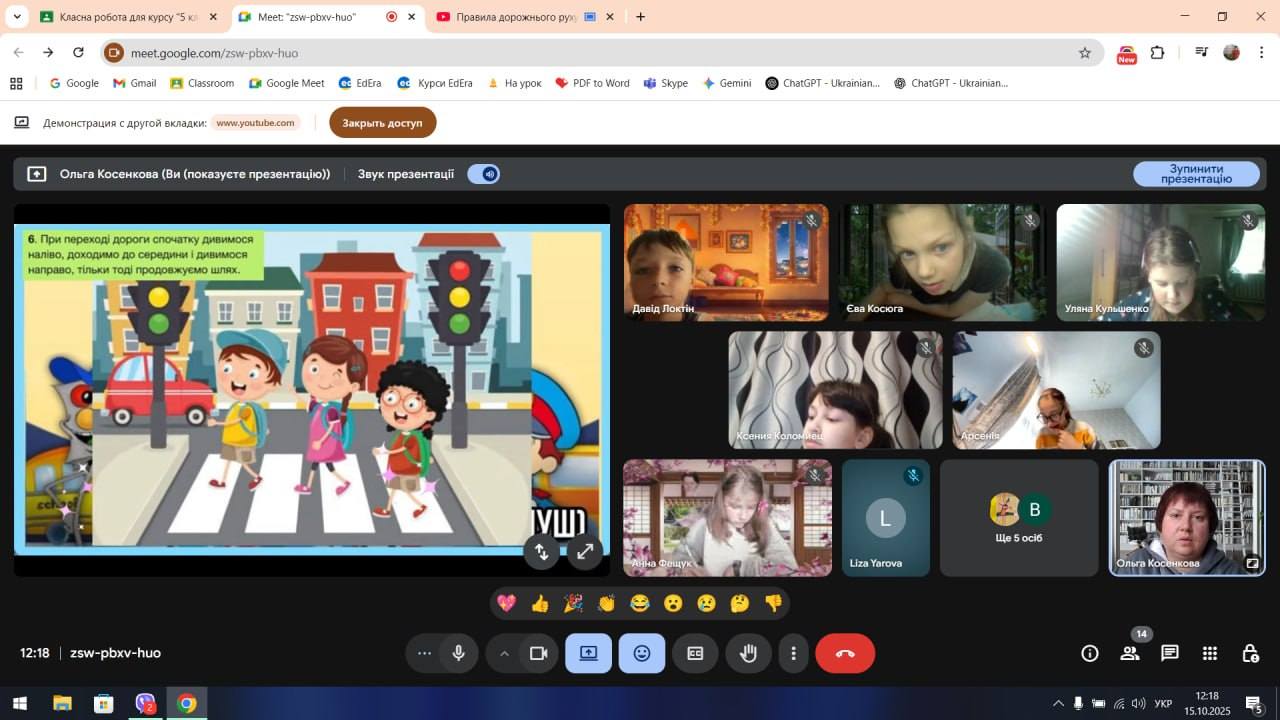1280x720 pixels.
Task: Click the raise hand icon
Action: coord(748,653)
